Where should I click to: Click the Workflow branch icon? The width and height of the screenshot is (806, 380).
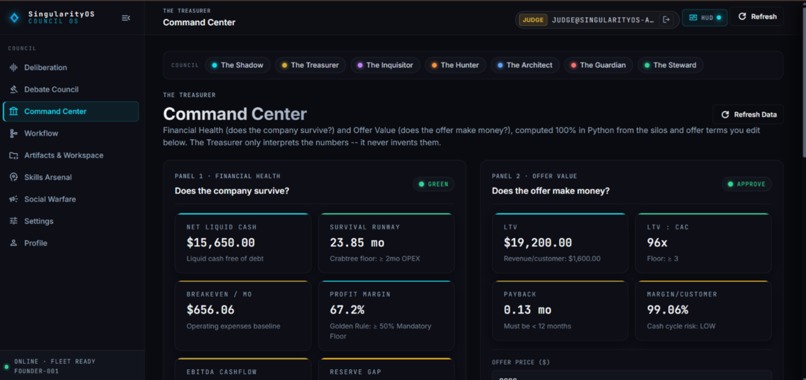pos(14,133)
